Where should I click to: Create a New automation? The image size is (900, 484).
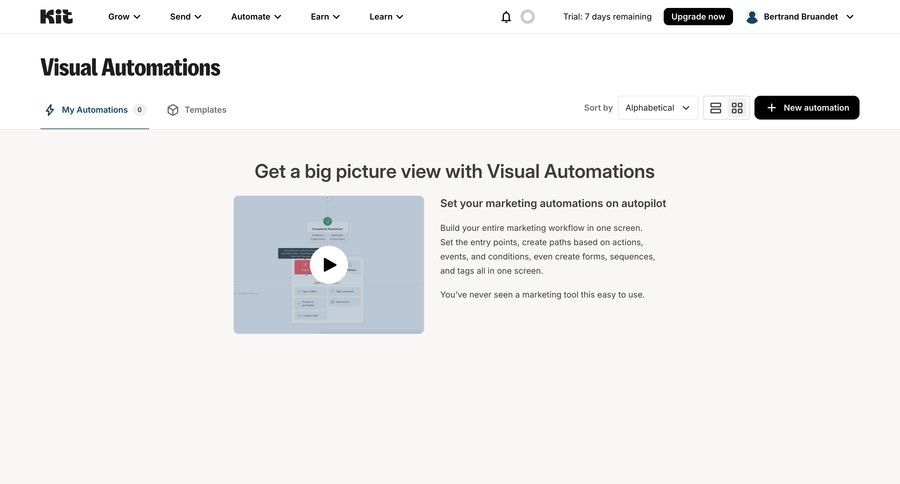[x=806, y=108]
